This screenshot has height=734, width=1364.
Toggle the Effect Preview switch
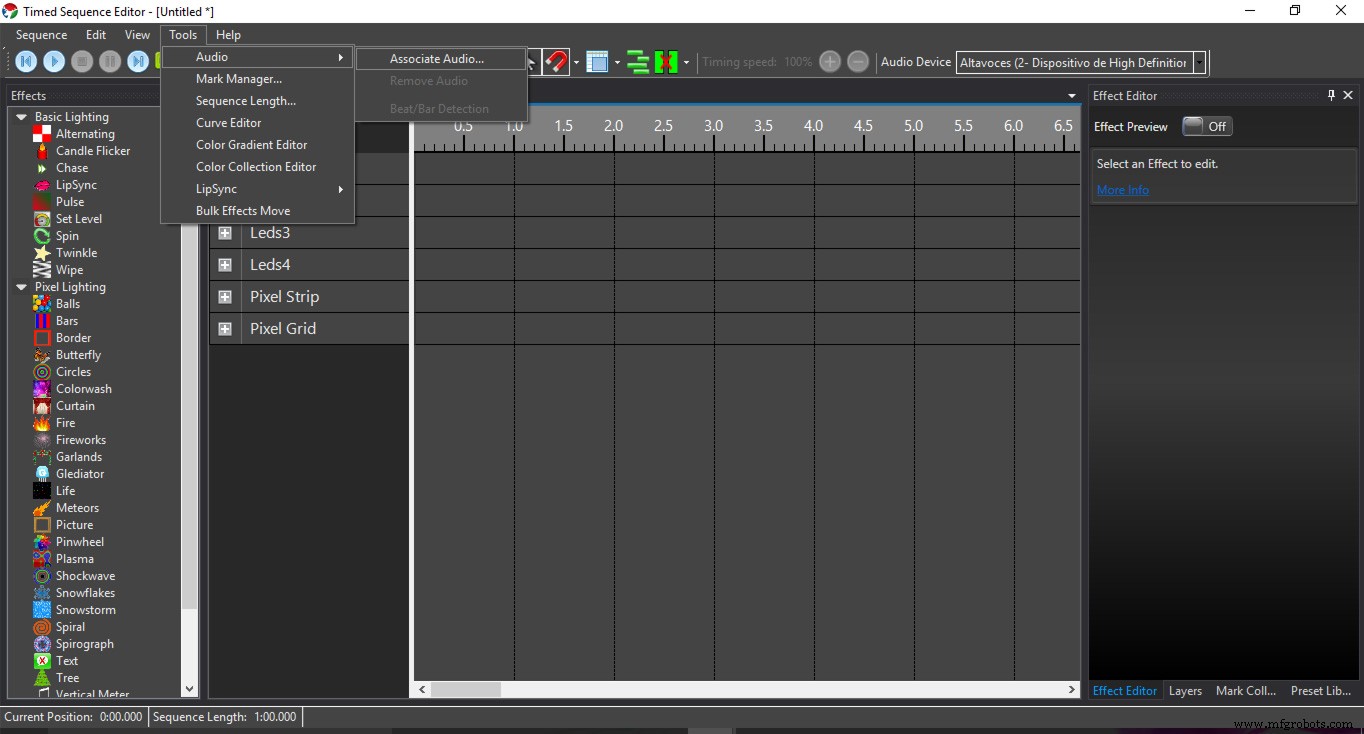1207,127
